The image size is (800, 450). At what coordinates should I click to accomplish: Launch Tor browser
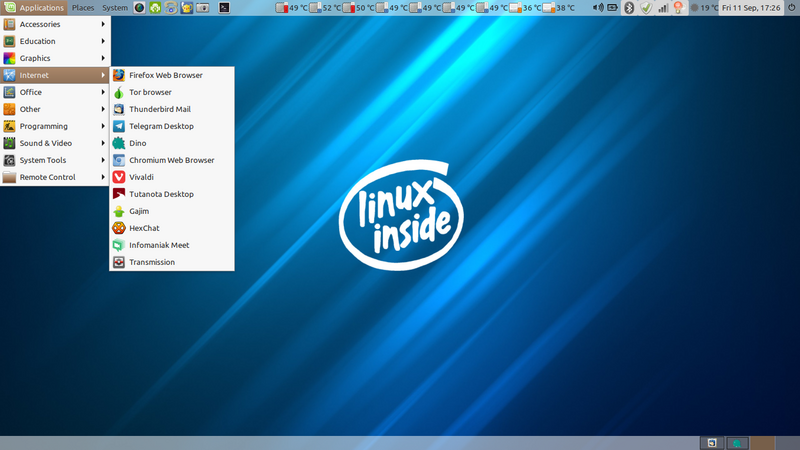172,92
